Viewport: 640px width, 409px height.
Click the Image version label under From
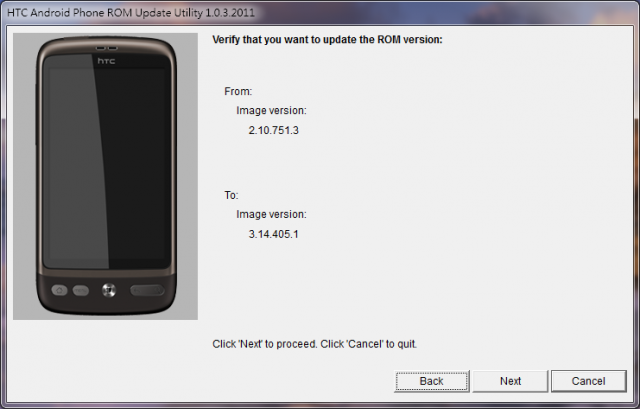coord(271,111)
